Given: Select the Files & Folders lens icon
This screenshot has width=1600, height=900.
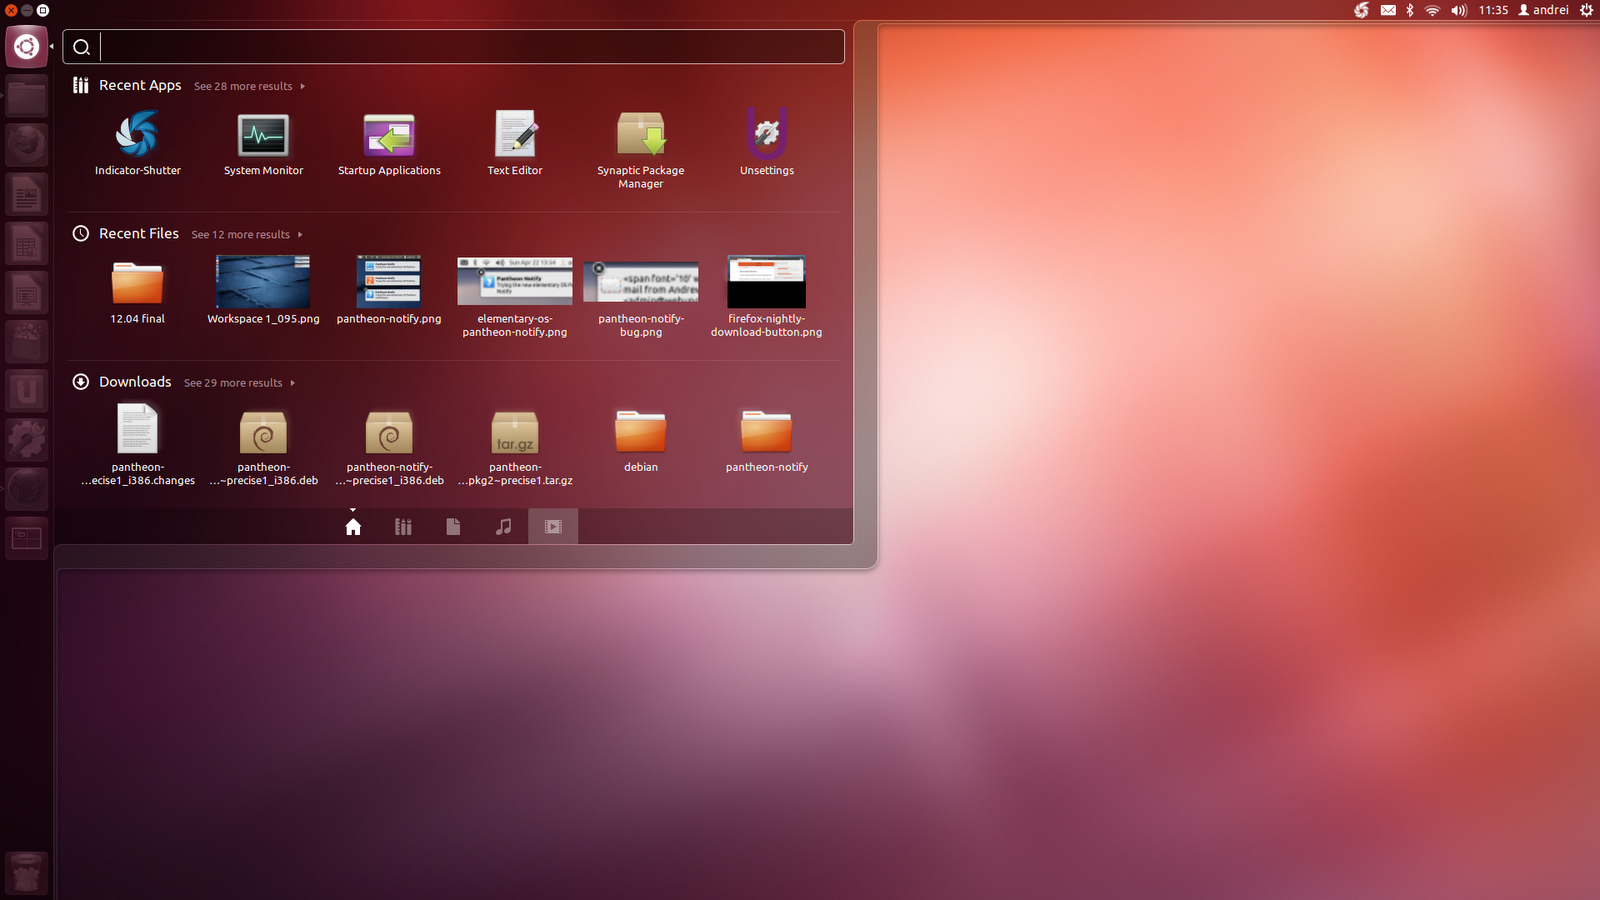Looking at the screenshot, I should (x=453, y=525).
